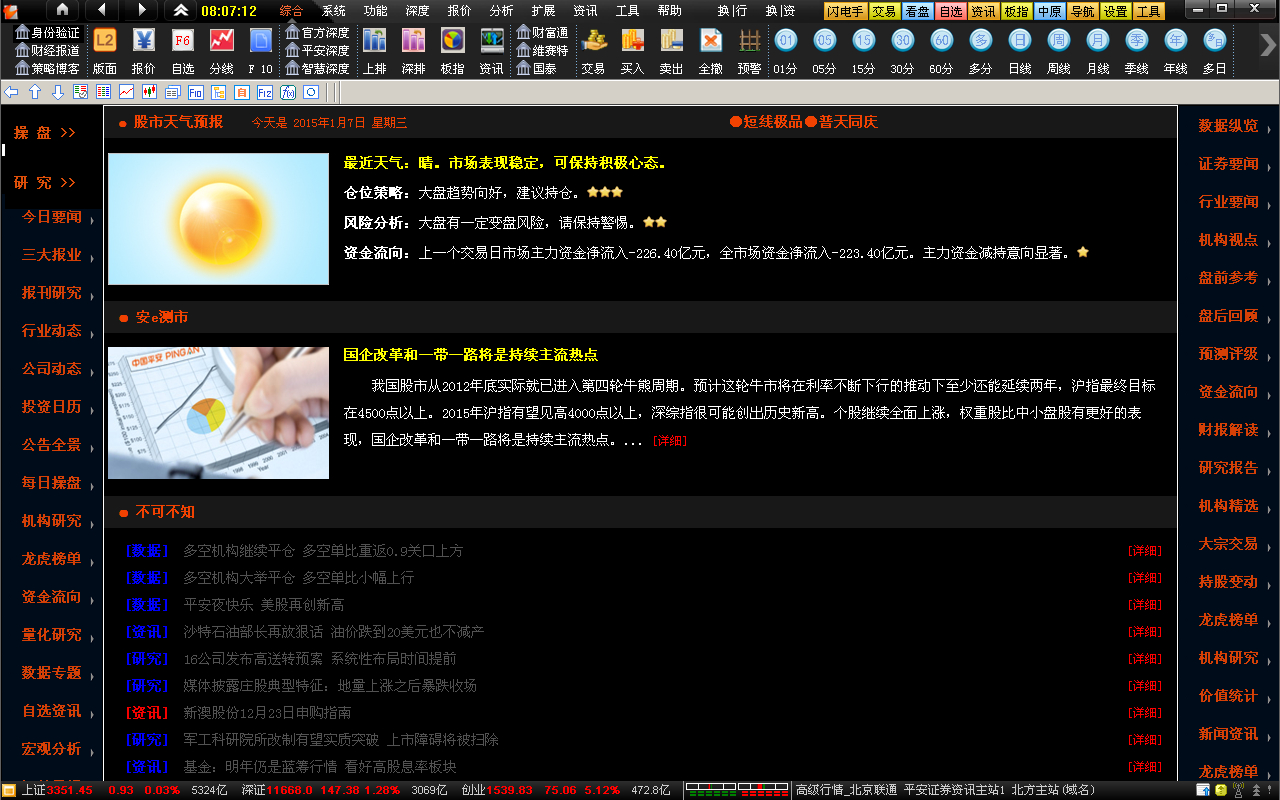The image size is (1280, 800).
Task: Click the candlestick chart icon in small toolbar
Action: (x=150, y=92)
